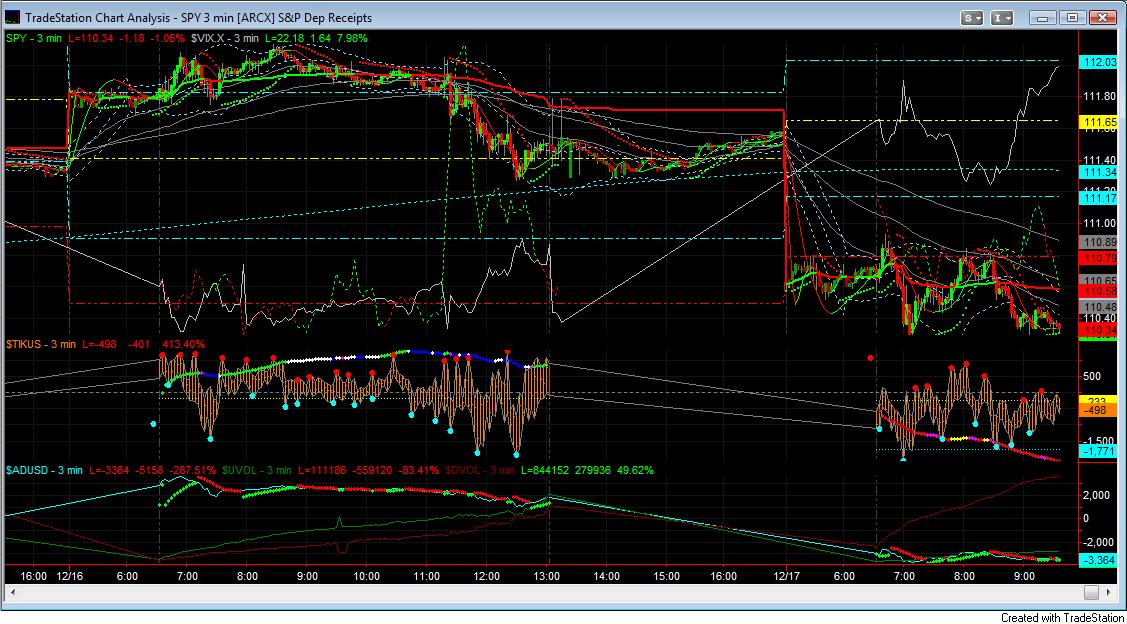Click the gray 110.48 price axis marker
This screenshot has height=624, width=1127.
pyautogui.click(x=1097, y=306)
